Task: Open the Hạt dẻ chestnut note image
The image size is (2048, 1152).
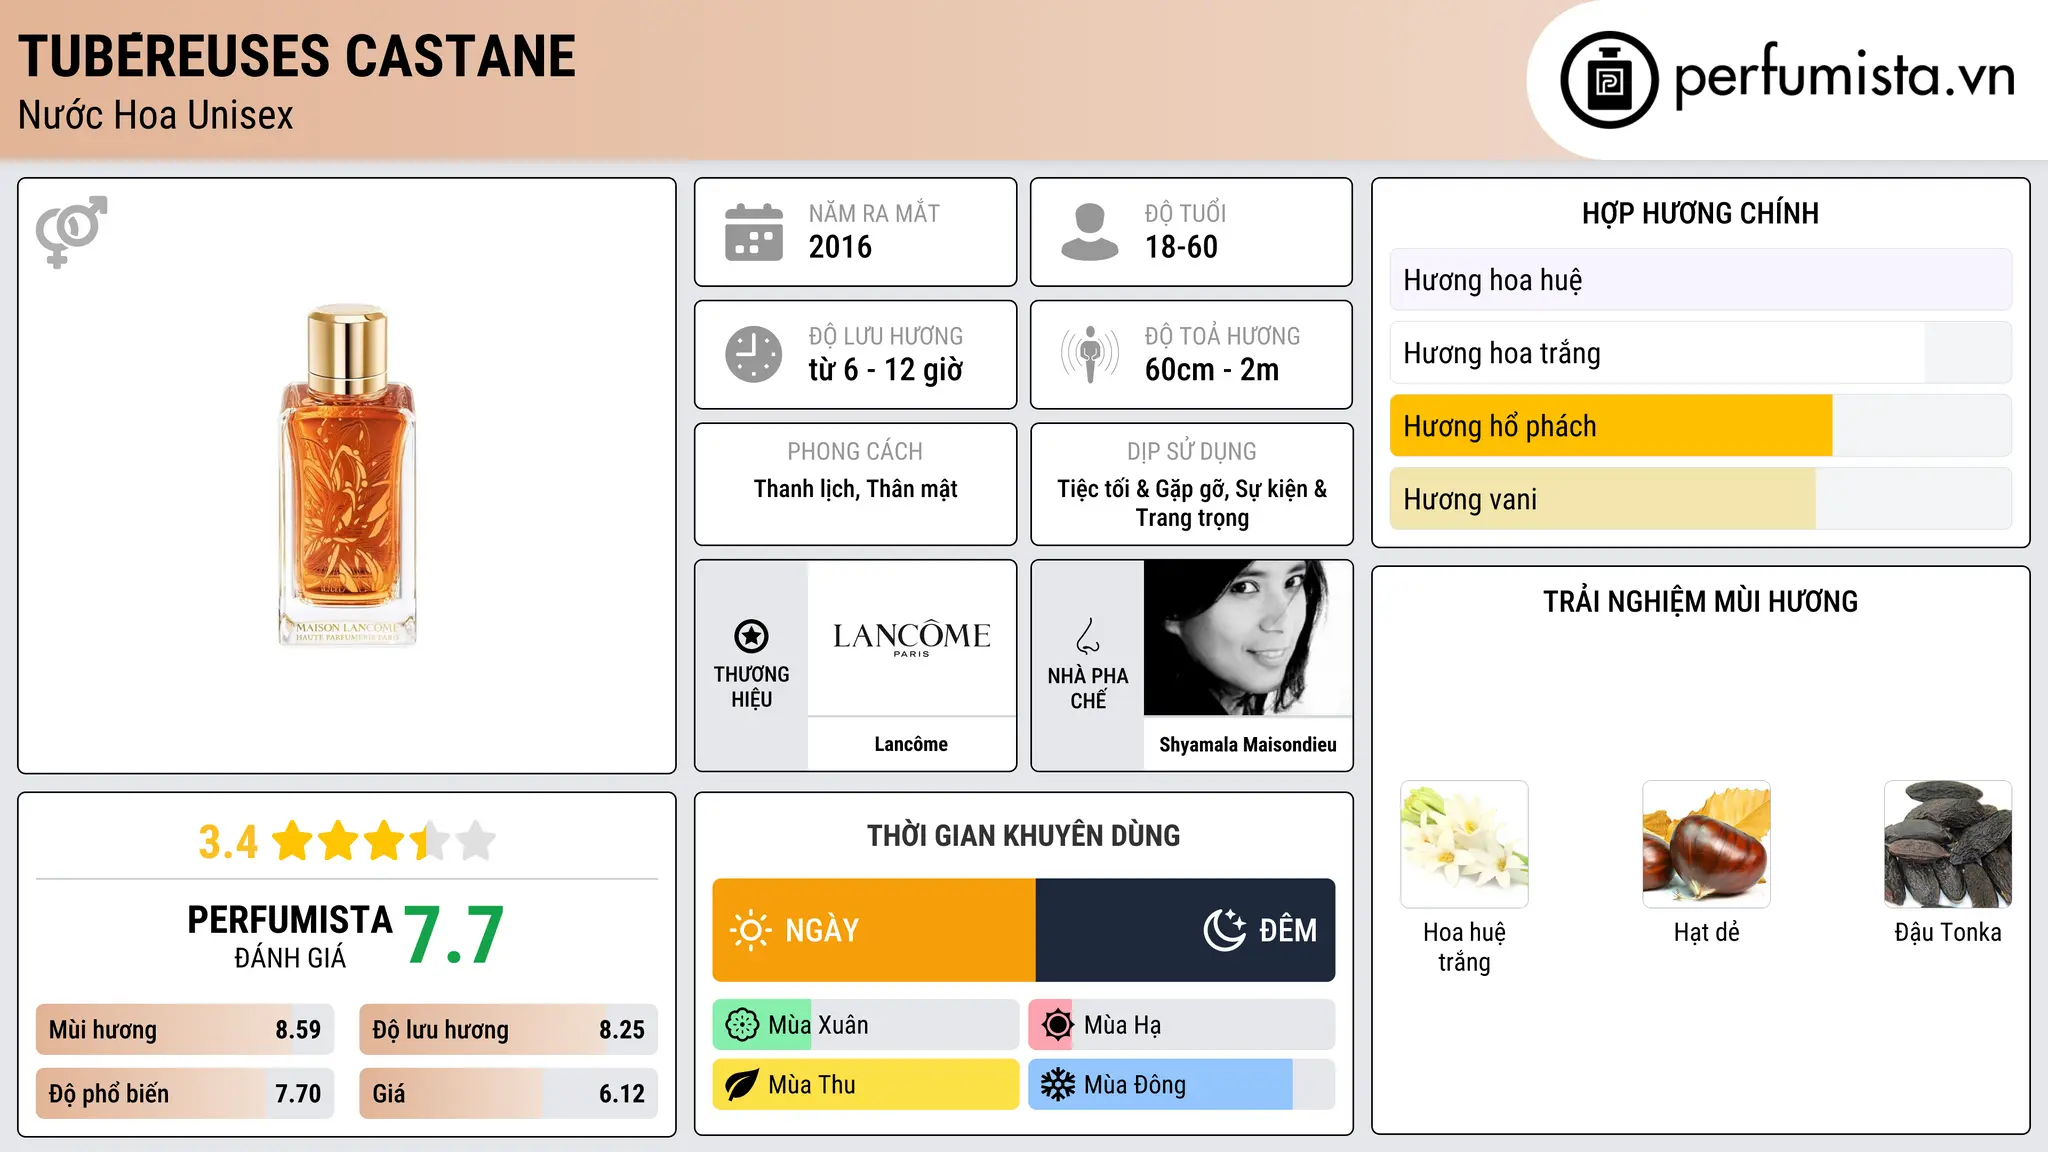Action: click(x=1707, y=844)
